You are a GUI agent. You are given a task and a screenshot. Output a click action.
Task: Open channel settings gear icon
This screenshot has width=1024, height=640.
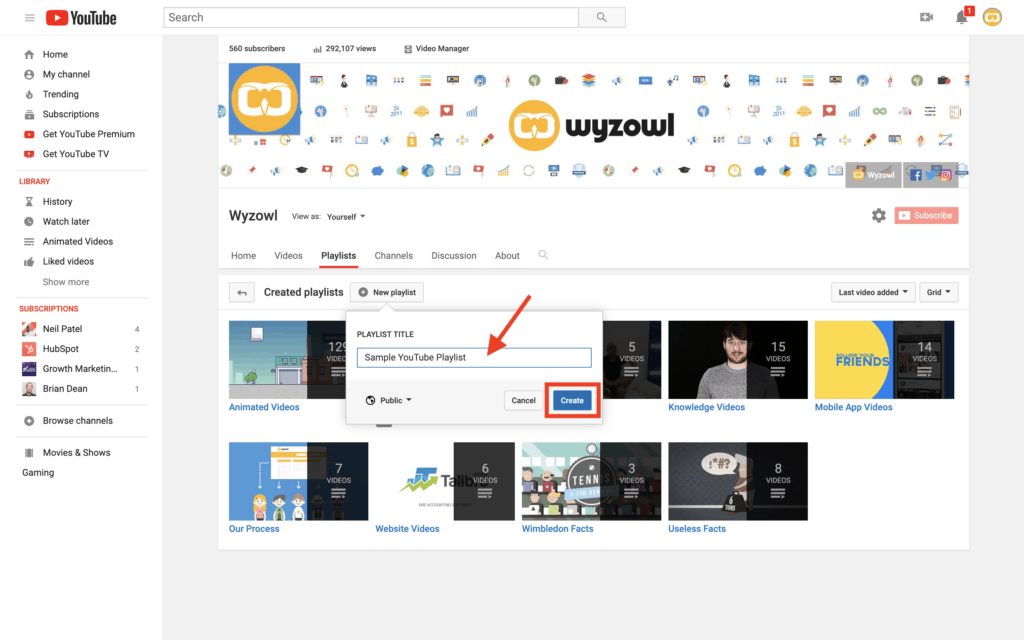878,216
